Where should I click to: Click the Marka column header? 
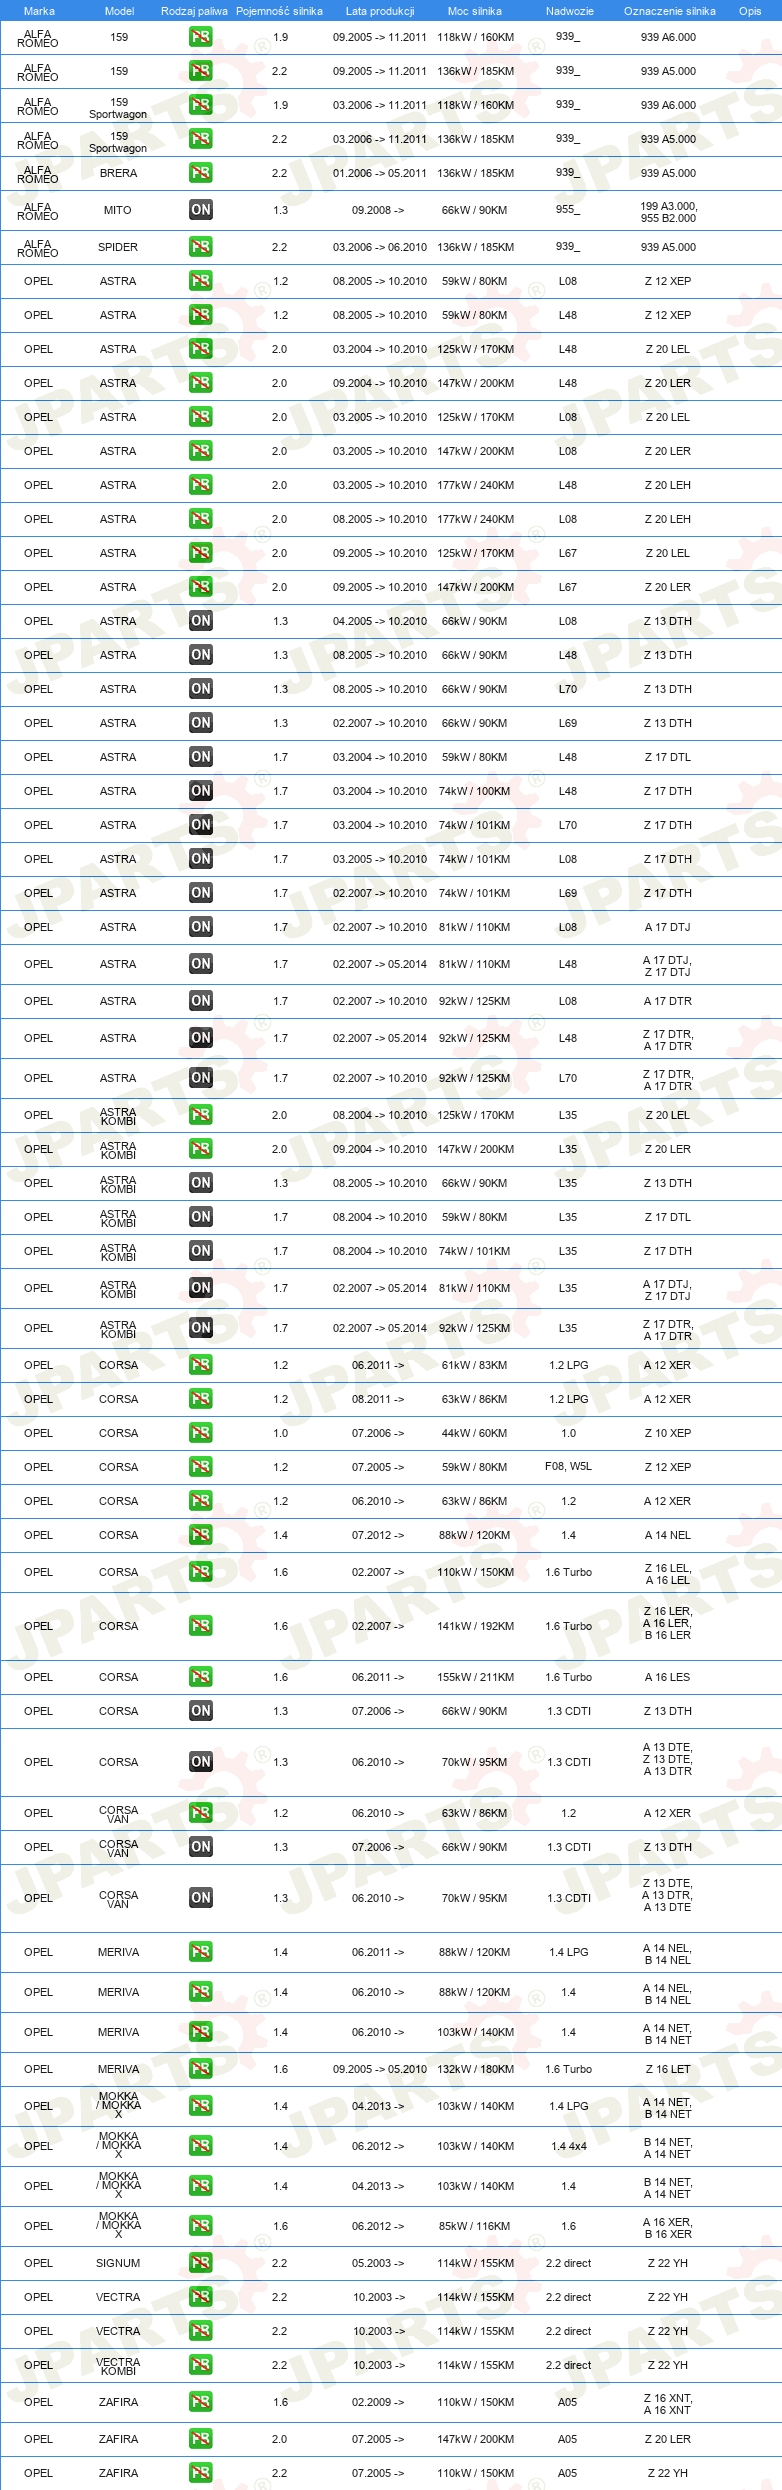39,11
